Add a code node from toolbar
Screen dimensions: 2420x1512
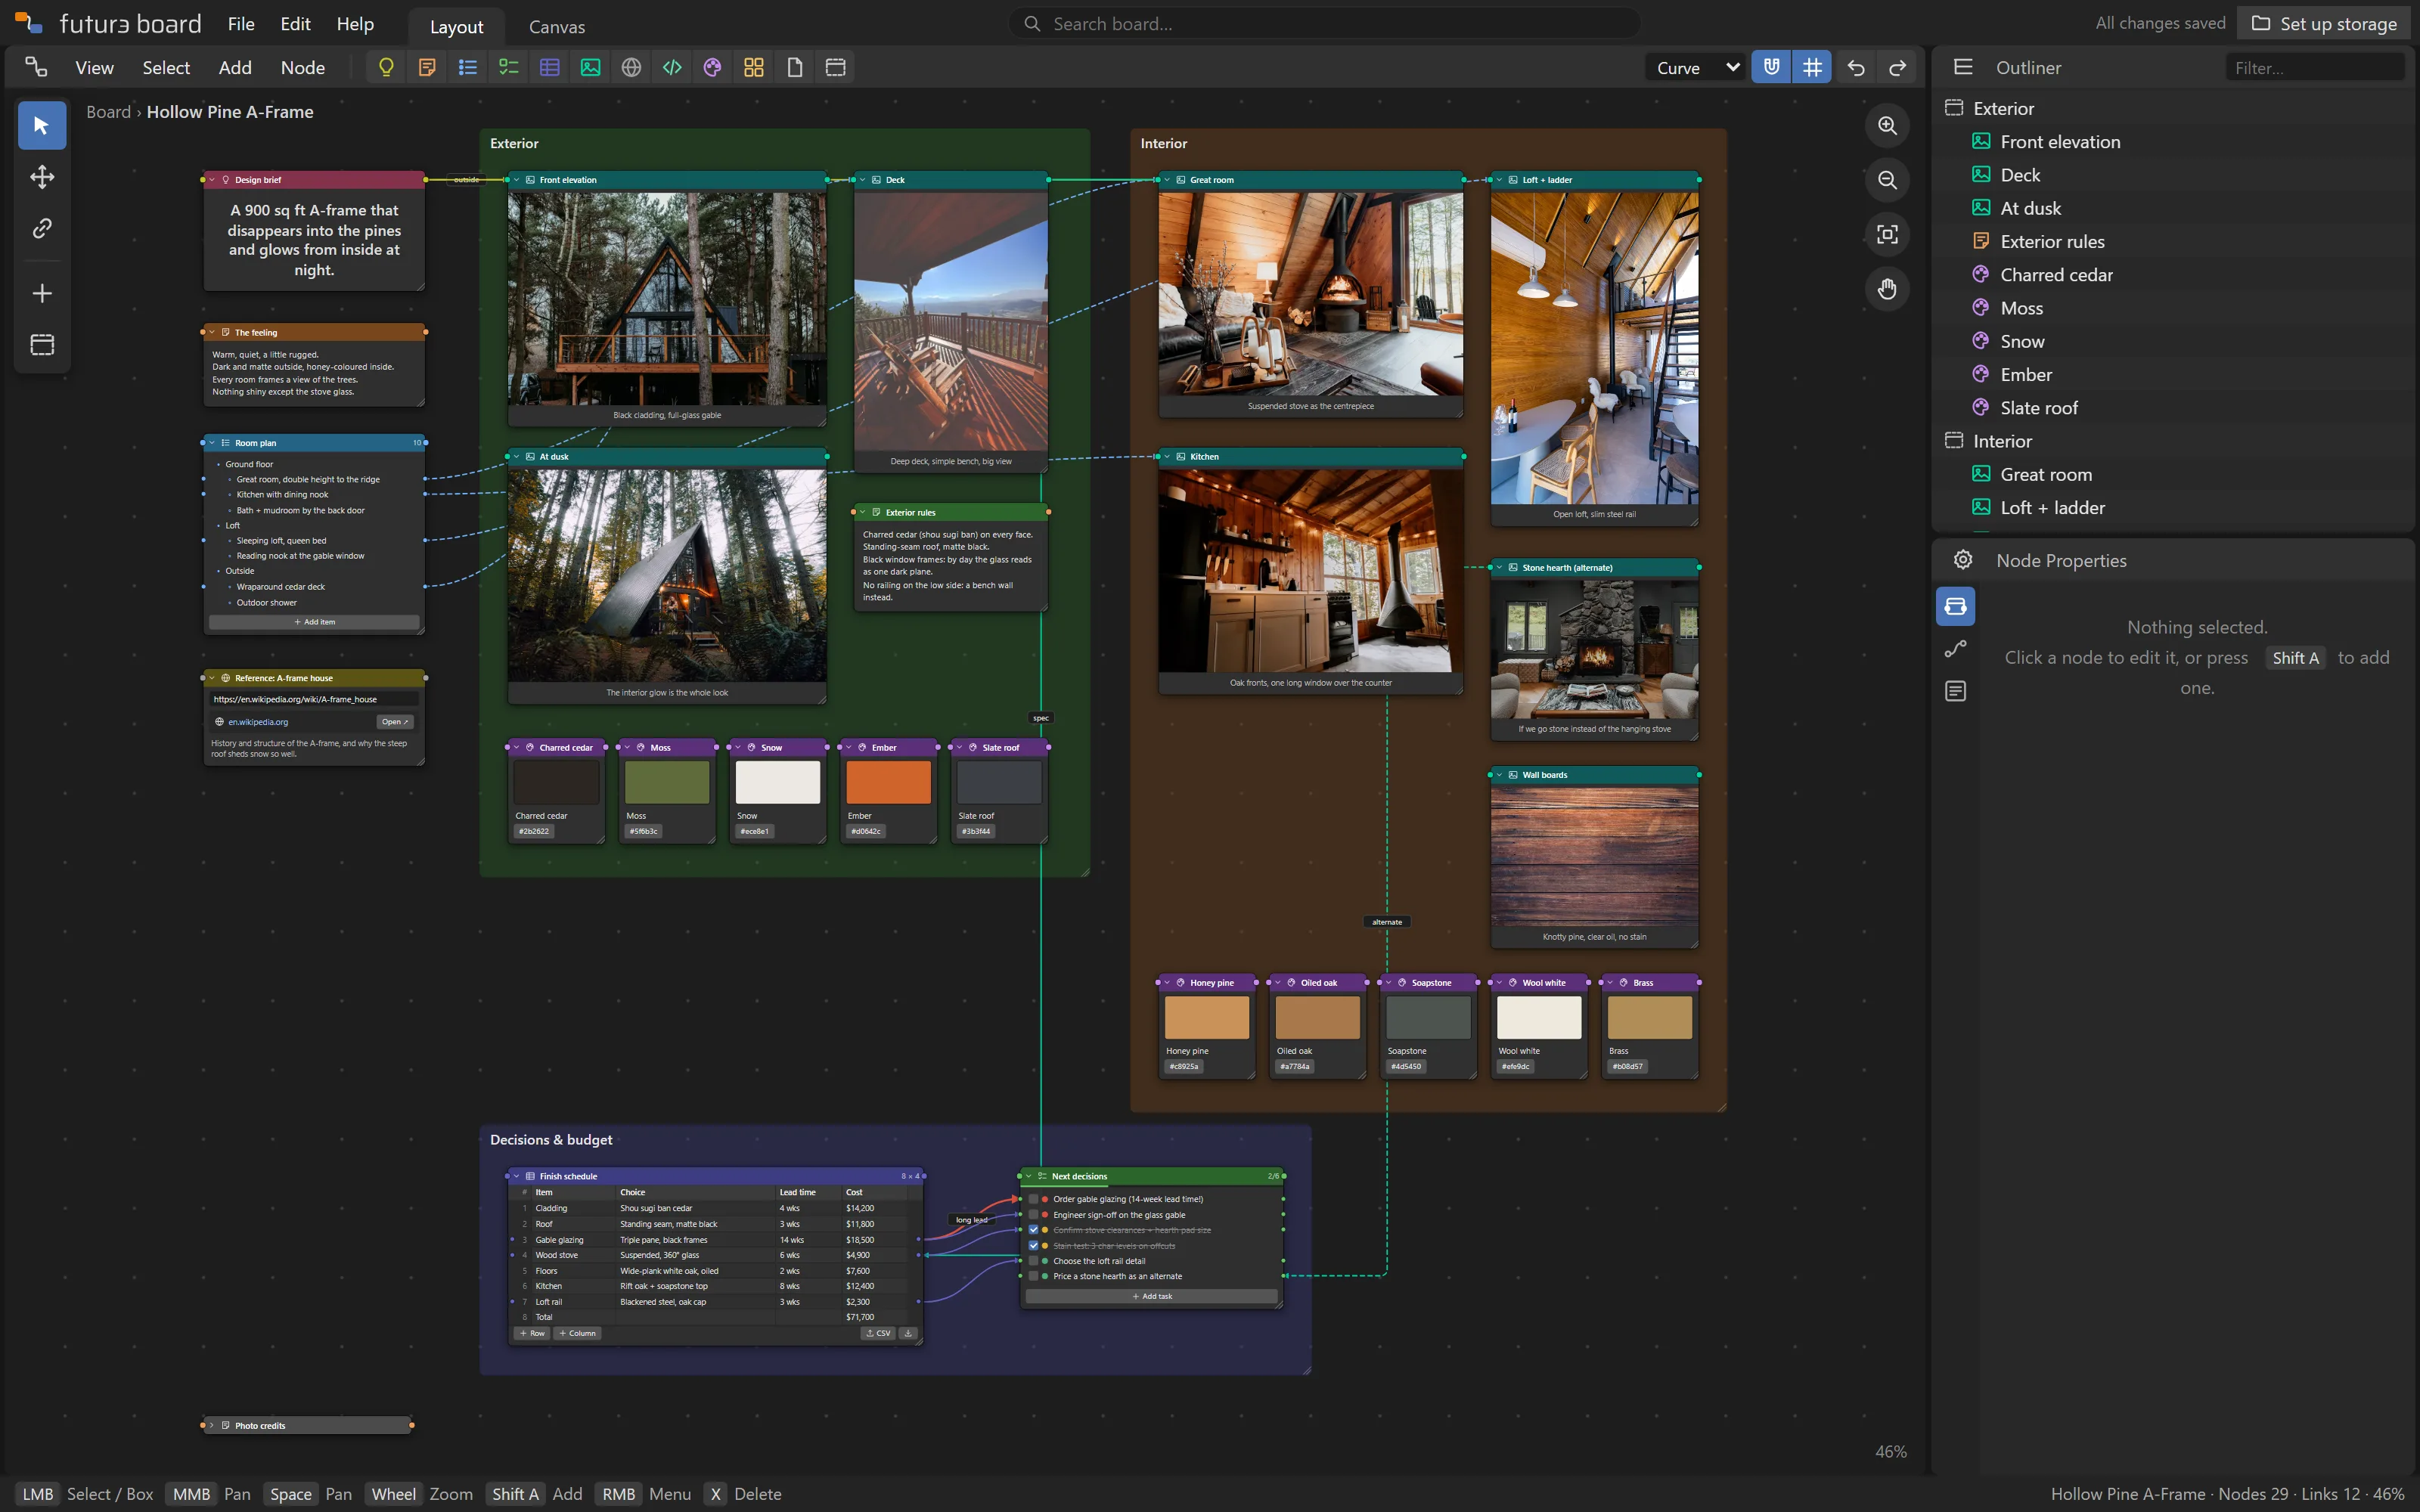[672, 67]
